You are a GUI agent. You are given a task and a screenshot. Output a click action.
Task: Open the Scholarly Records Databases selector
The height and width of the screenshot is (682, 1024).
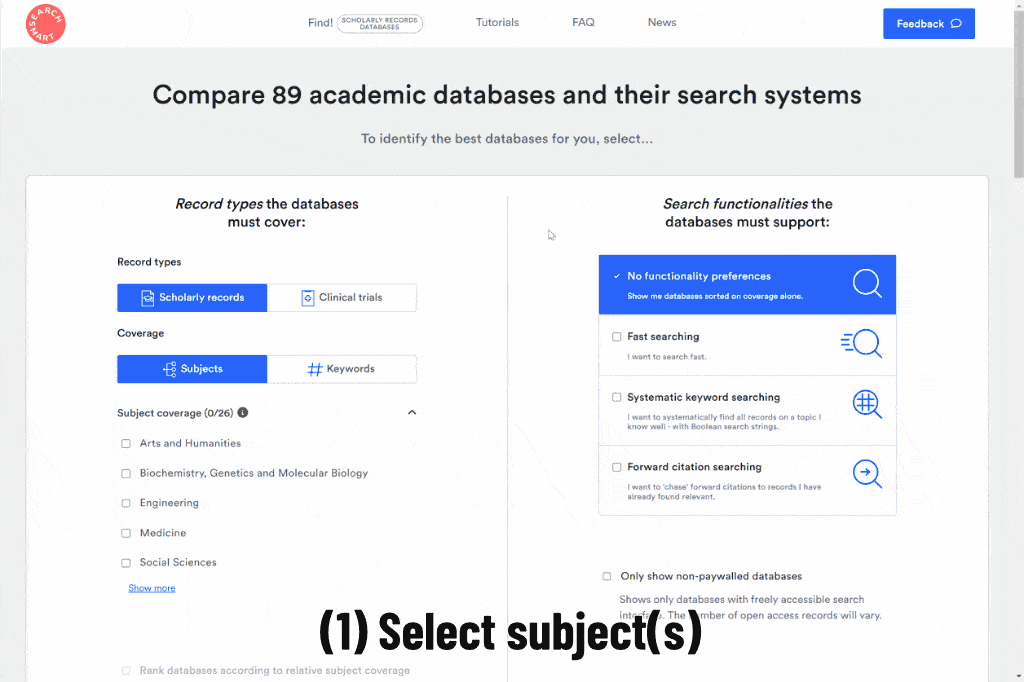pyautogui.click(x=380, y=23)
